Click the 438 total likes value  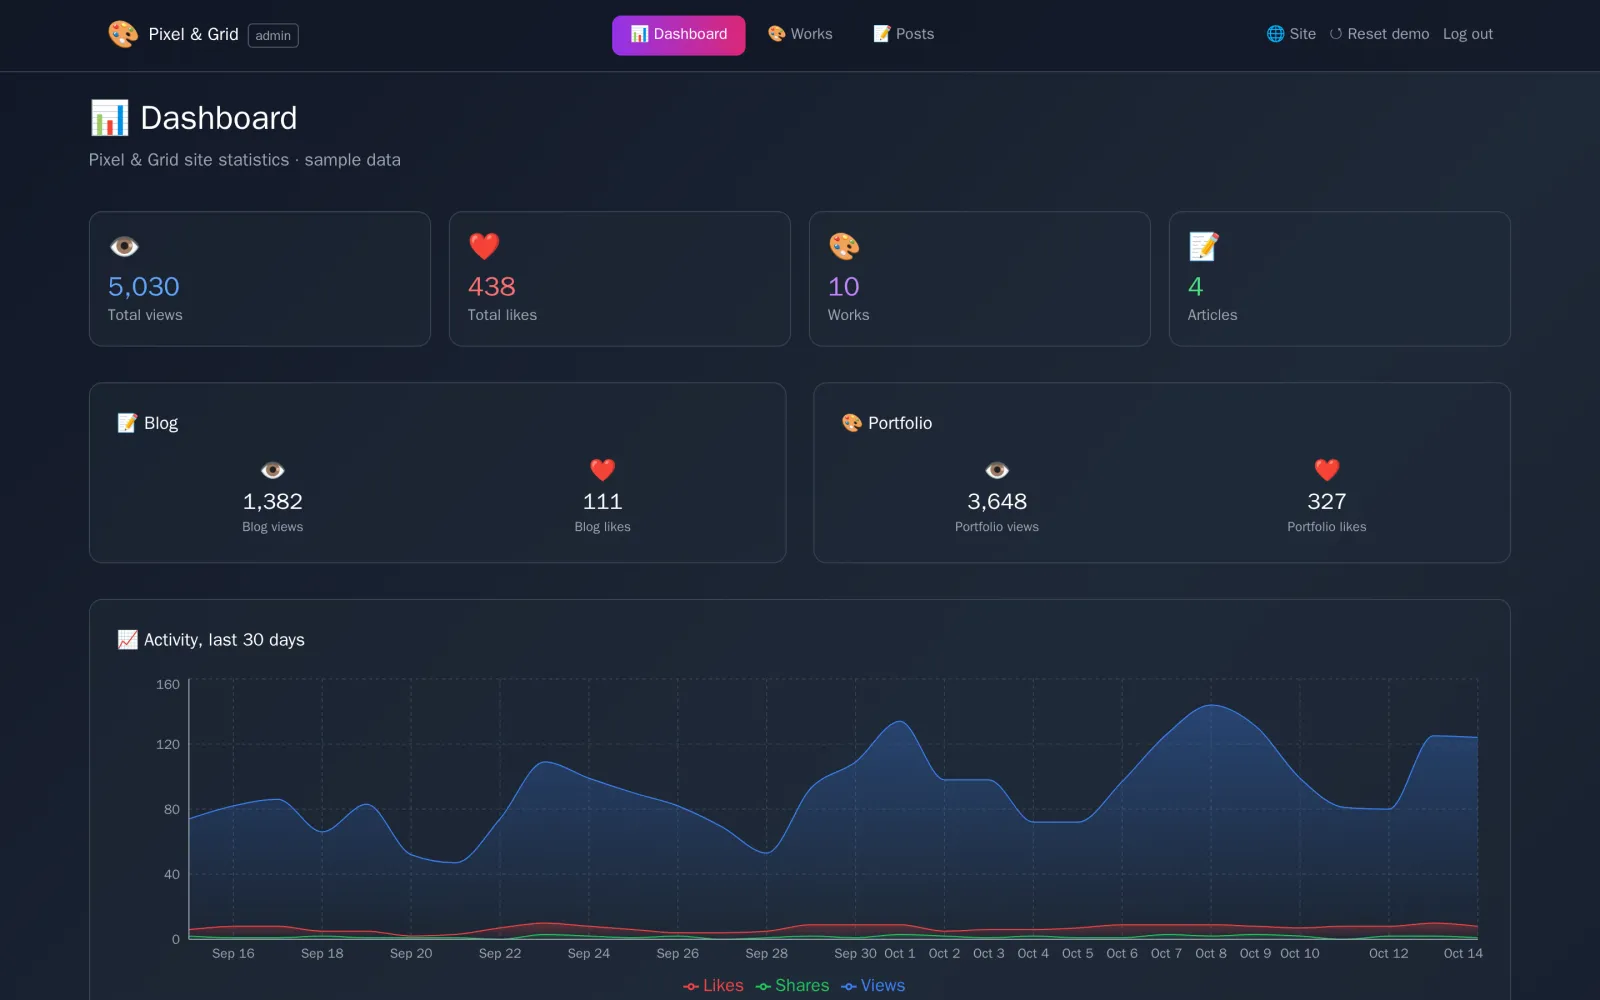[492, 287]
